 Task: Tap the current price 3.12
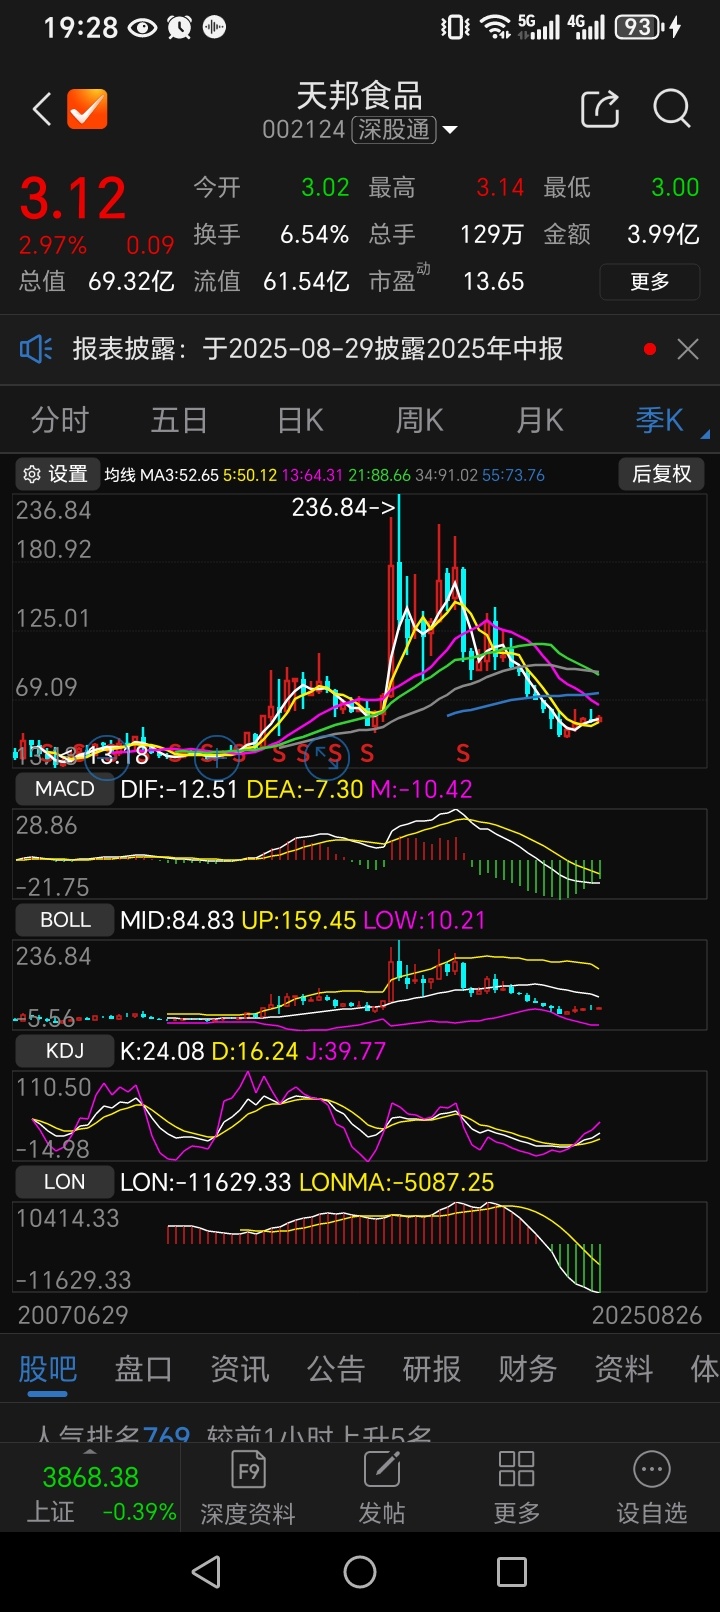click(73, 198)
